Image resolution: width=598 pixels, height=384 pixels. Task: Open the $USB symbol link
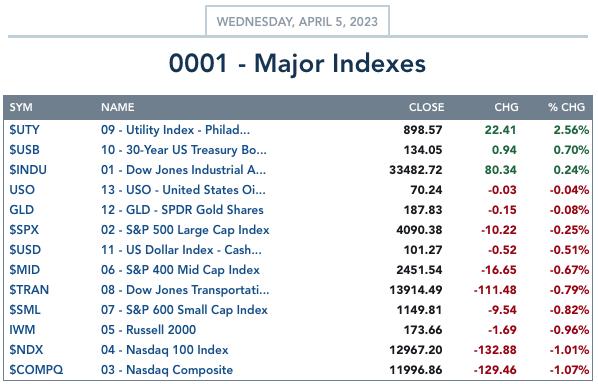pos(24,150)
